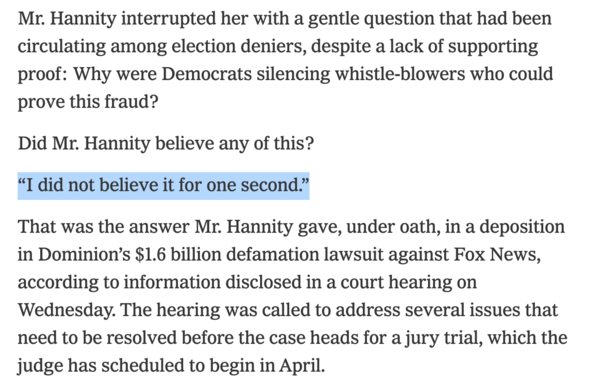This screenshot has height=386, width=596.
Task: Click the word "circulating" on second line
Action: point(62,46)
